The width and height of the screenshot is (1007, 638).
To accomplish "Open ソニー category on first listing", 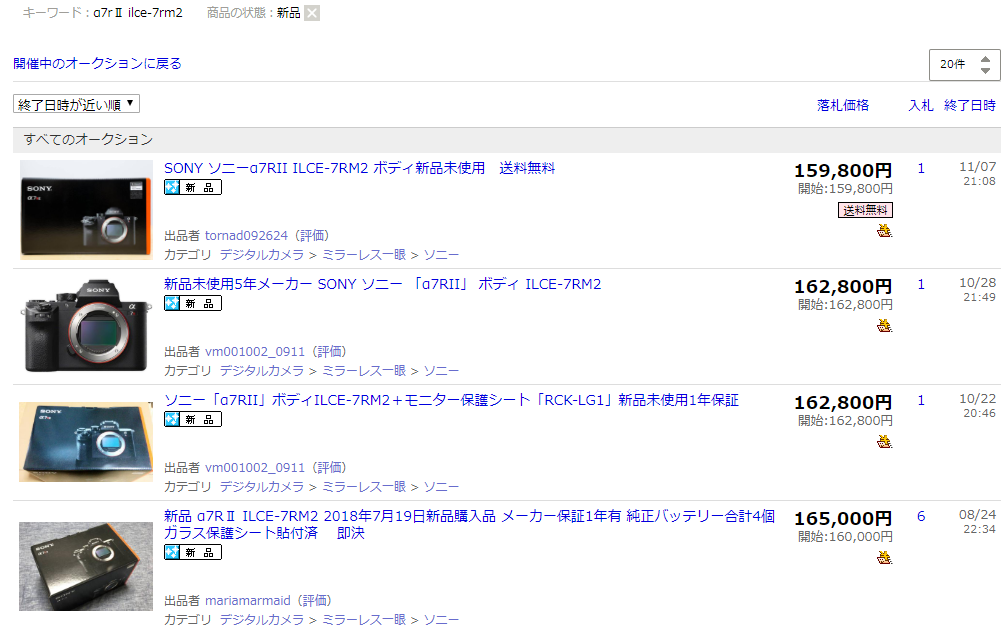I will pos(441,255).
